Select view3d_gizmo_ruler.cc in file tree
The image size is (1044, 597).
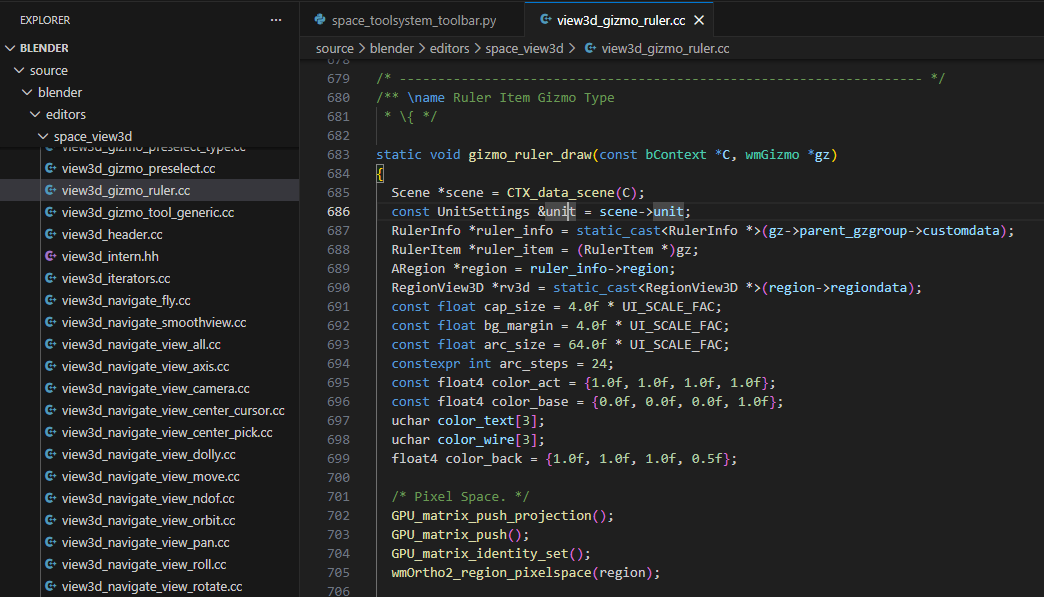point(149,190)
